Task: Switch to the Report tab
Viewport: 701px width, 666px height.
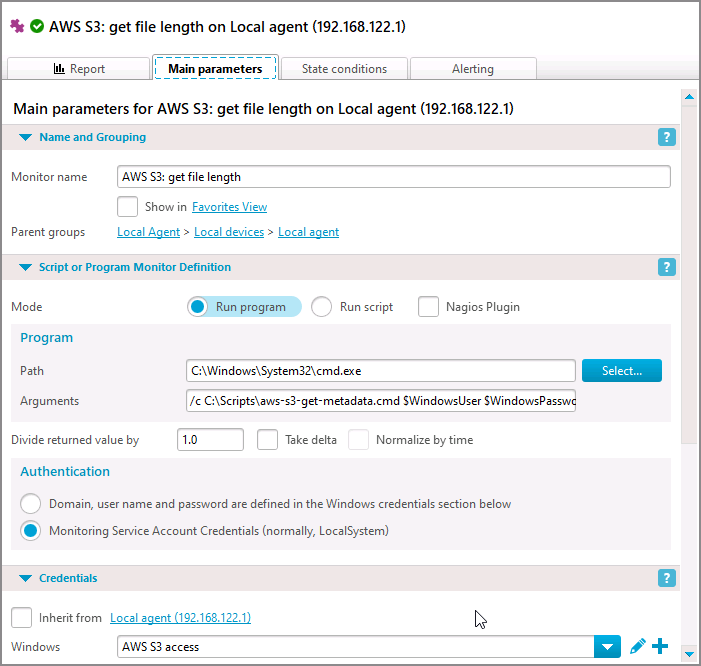Action: click(x=79, y=68)
